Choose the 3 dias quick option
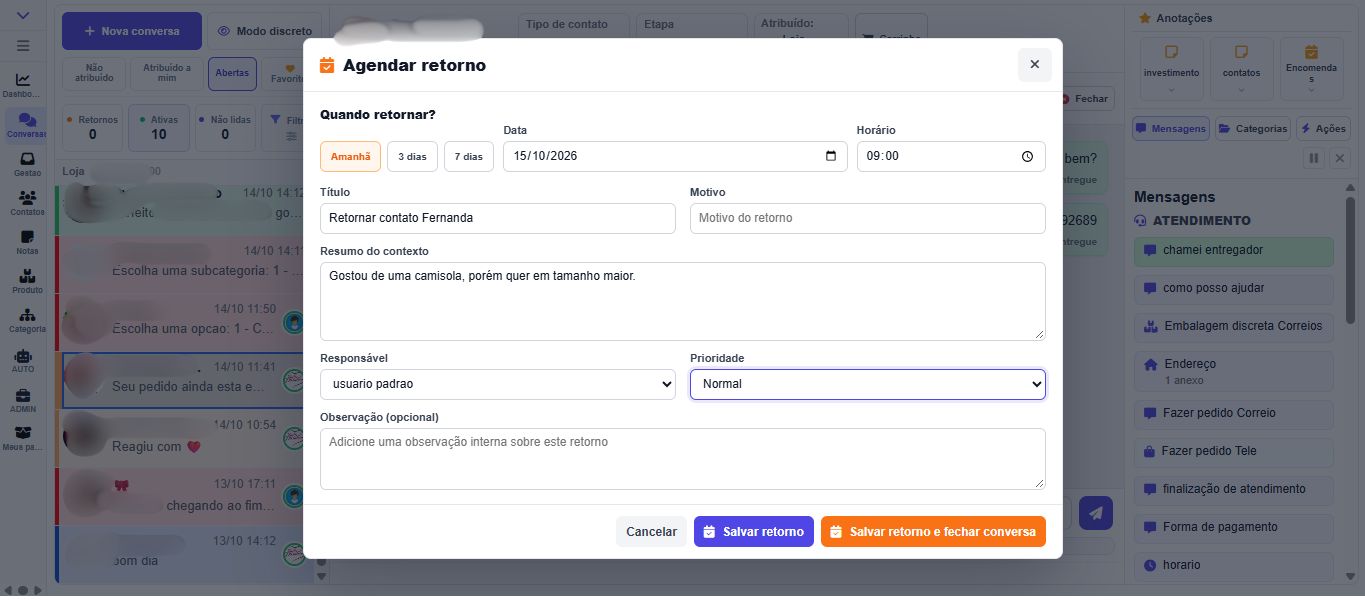This screenshot has height=600, width=1365. 412,156
